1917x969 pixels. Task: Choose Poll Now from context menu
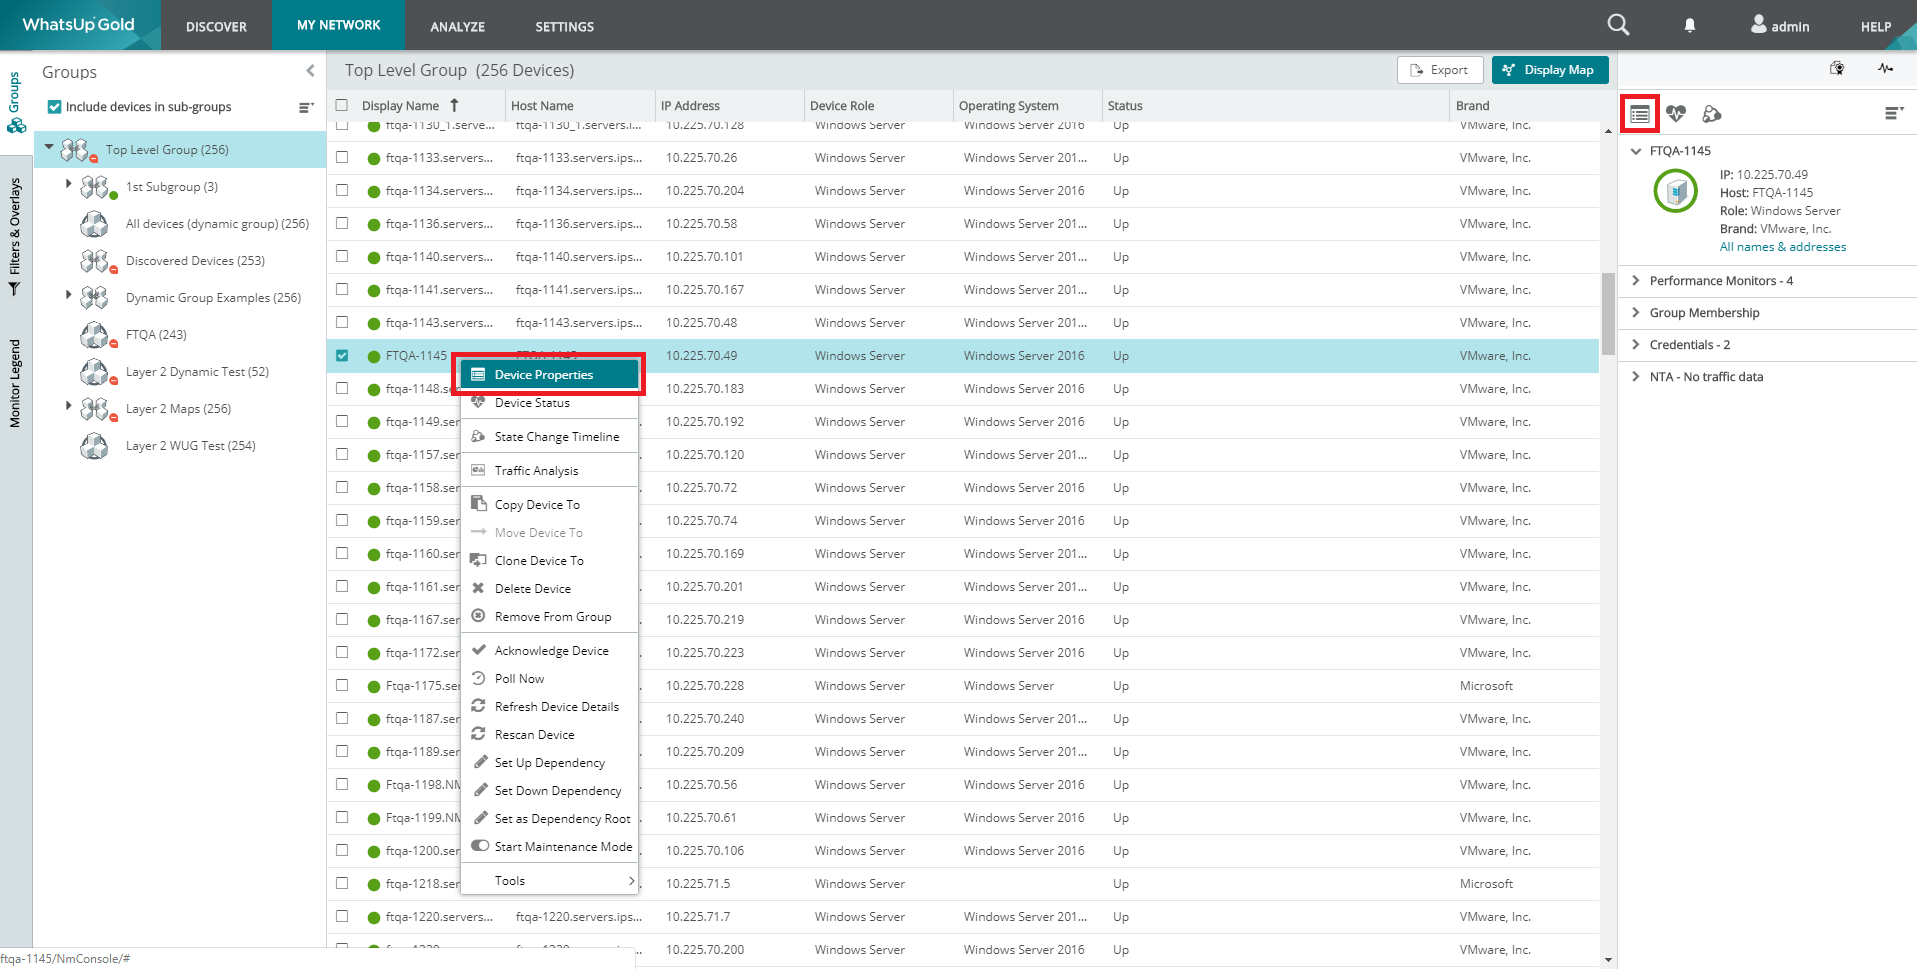click(549, 679)
